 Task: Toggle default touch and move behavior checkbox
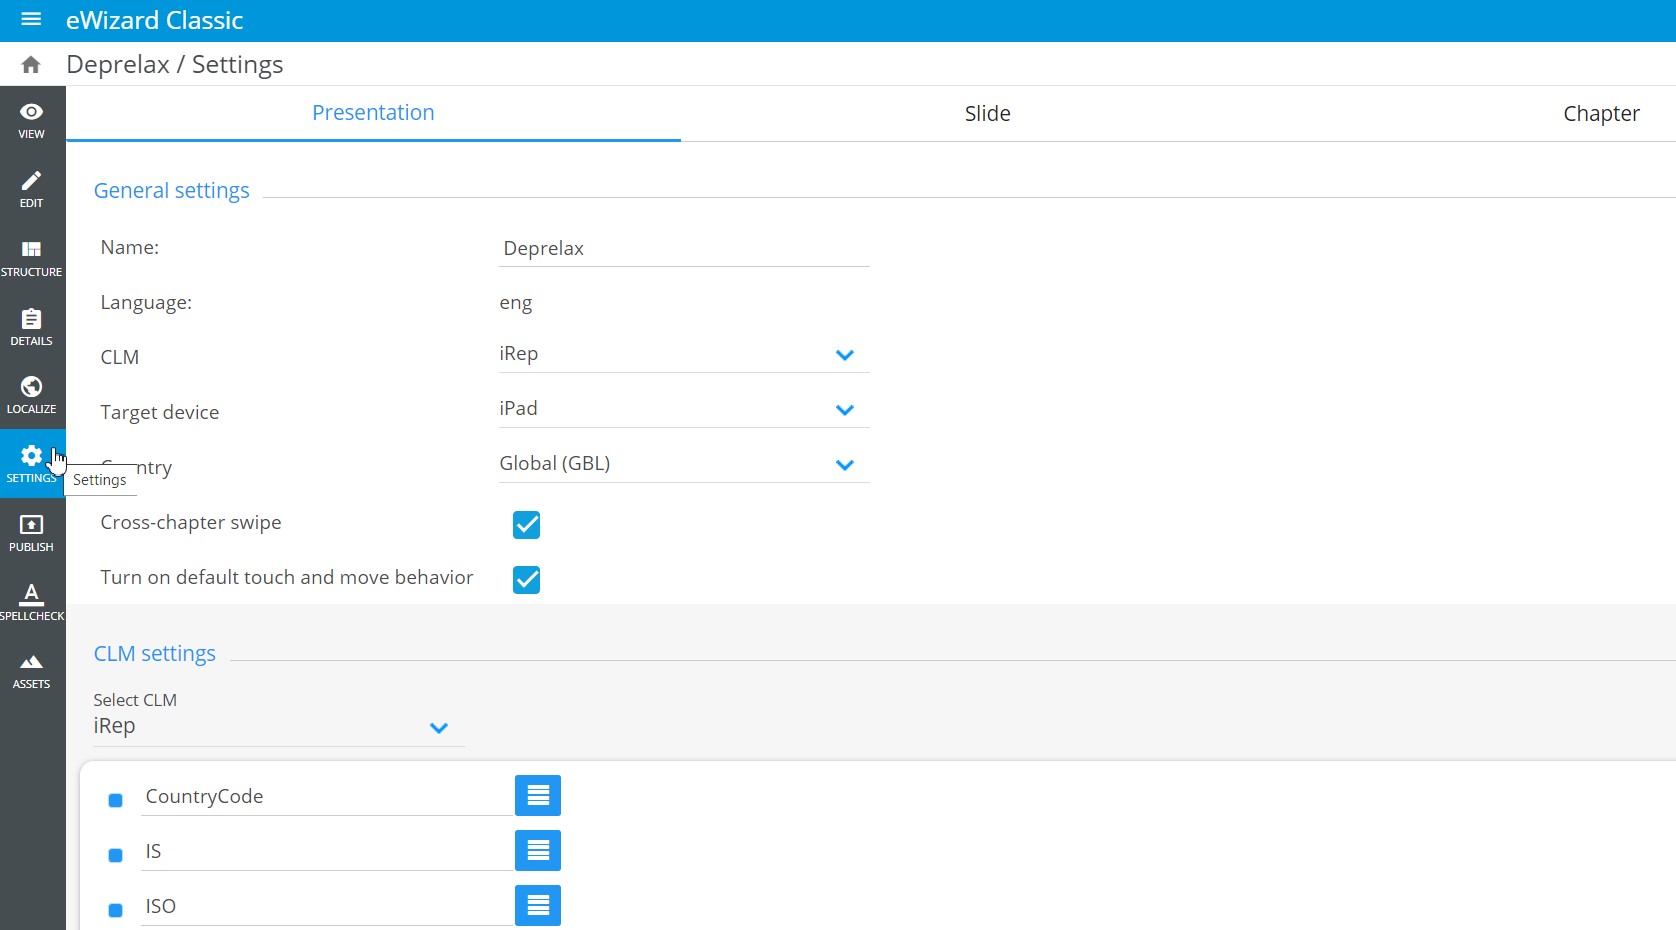pos(526,580)
